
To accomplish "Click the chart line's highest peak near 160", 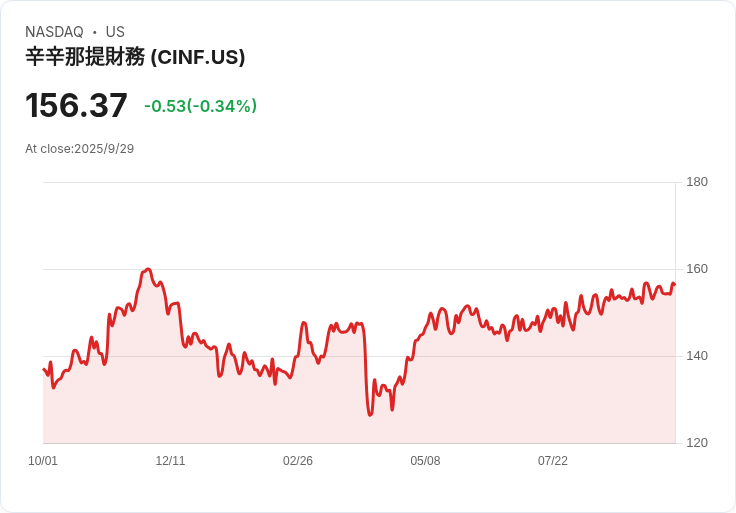I will pos(148,269).
